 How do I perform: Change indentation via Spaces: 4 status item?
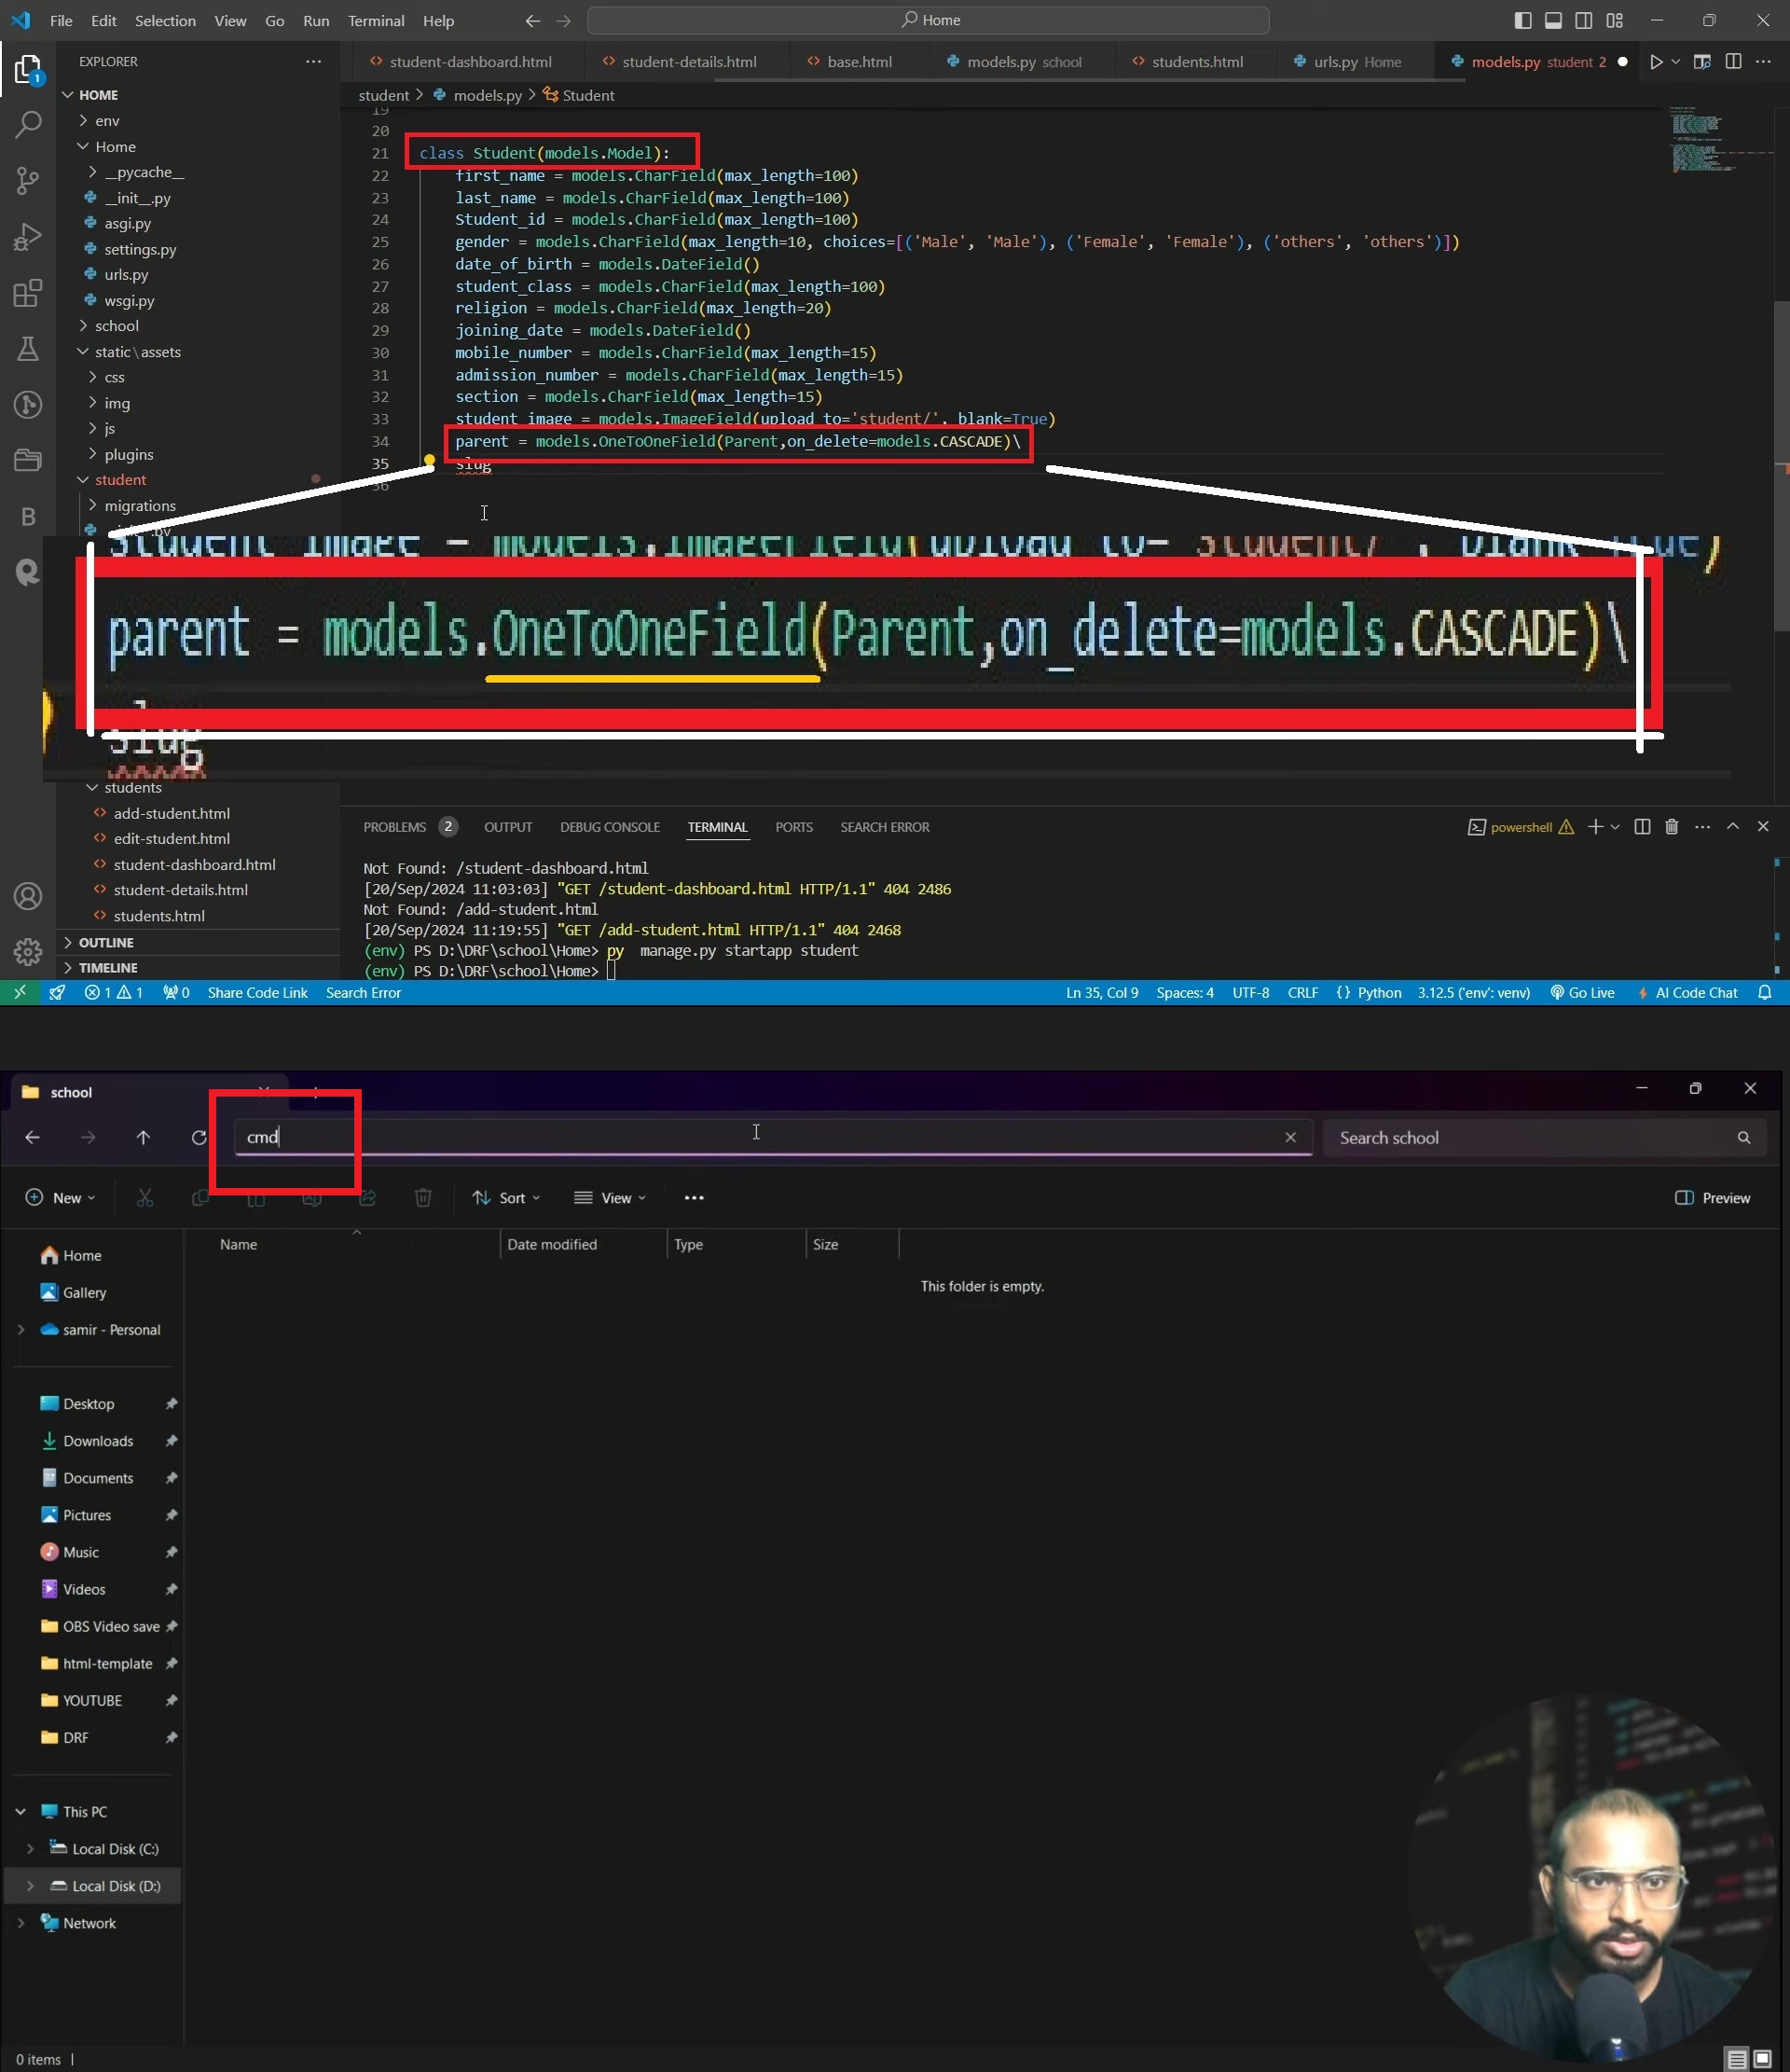point(1185,993)
